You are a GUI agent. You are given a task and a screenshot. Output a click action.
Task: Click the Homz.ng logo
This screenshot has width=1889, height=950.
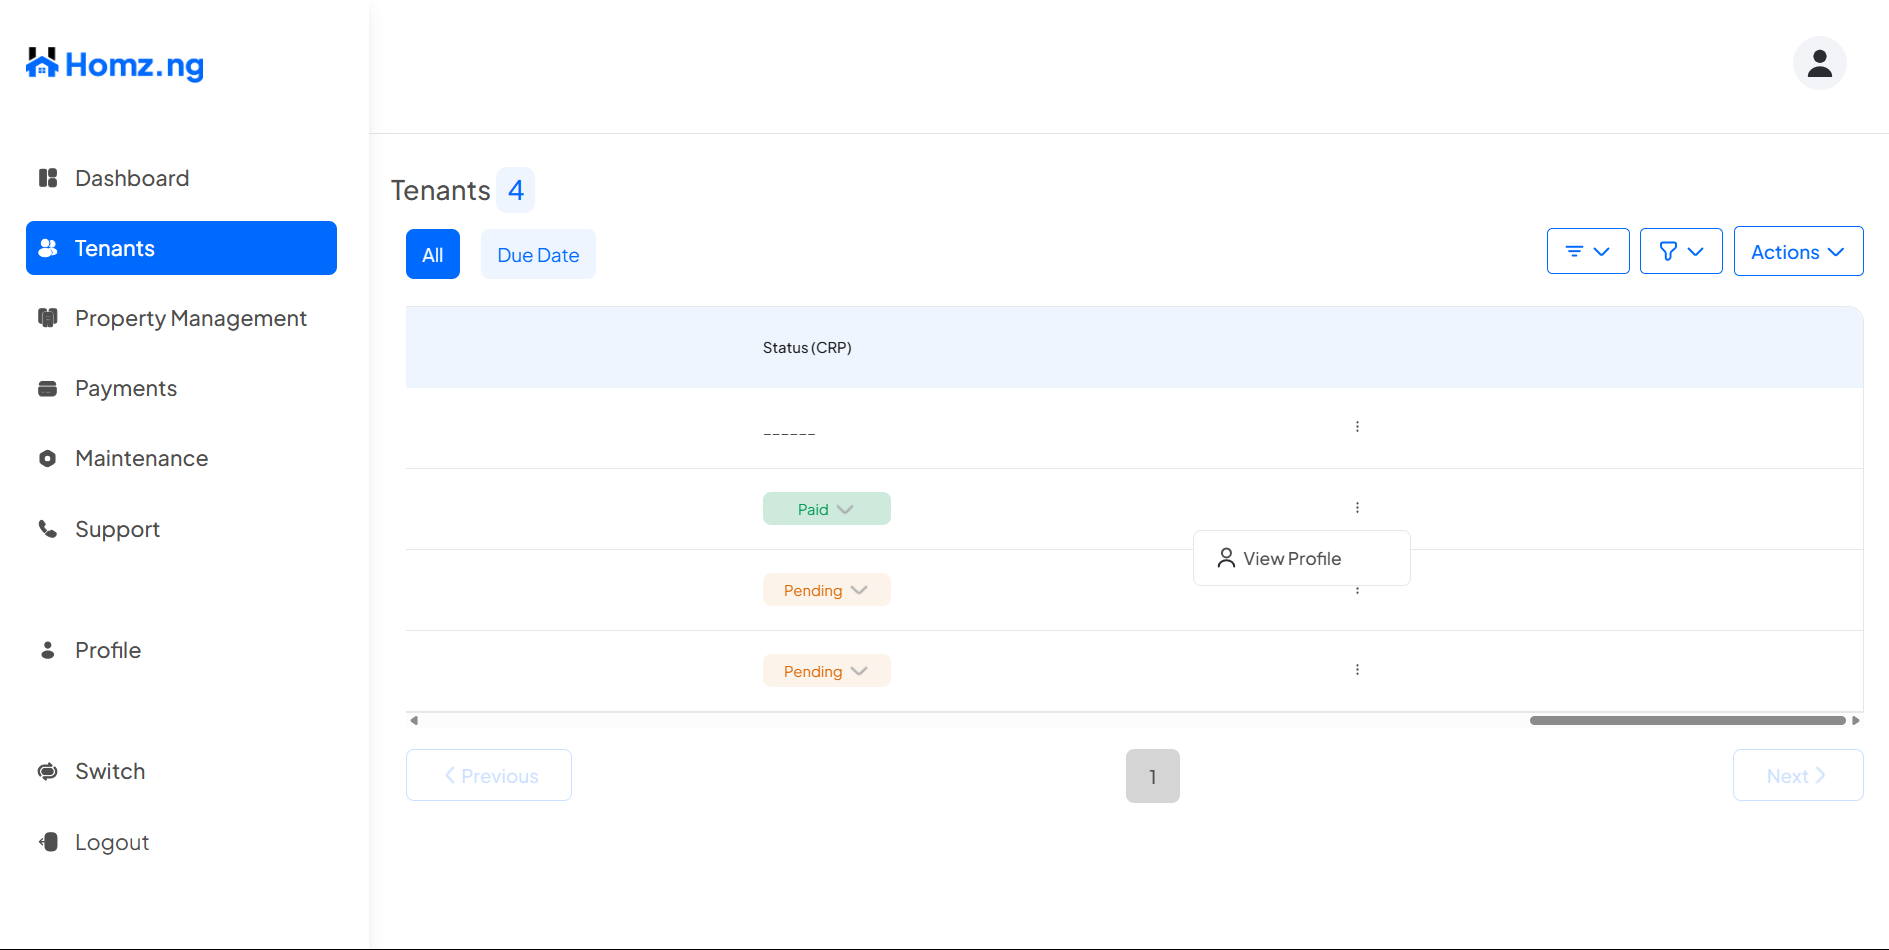(115, 64)
